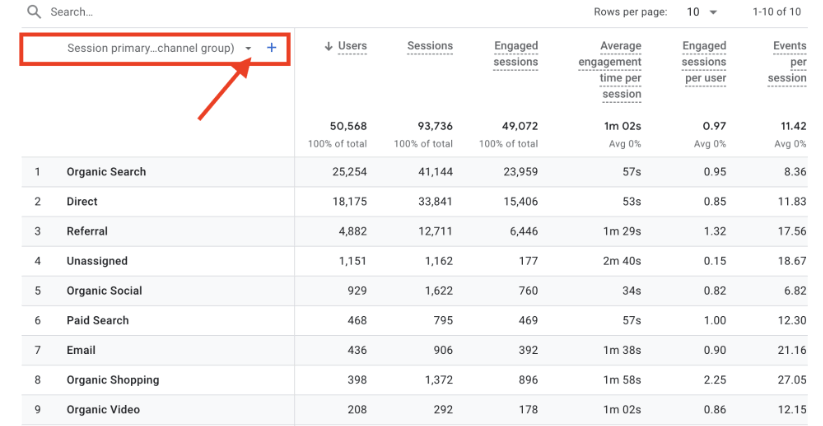Screen dimensions: 823x426
Task: Click the Email channel row
Action: click(x=81, y=350)
